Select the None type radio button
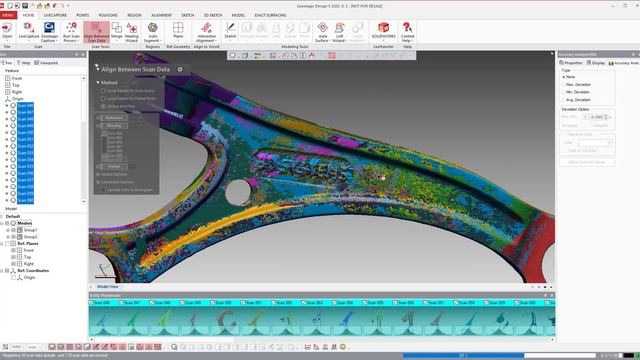The height and width of the screenshot is (360, 640). [564, 77]
